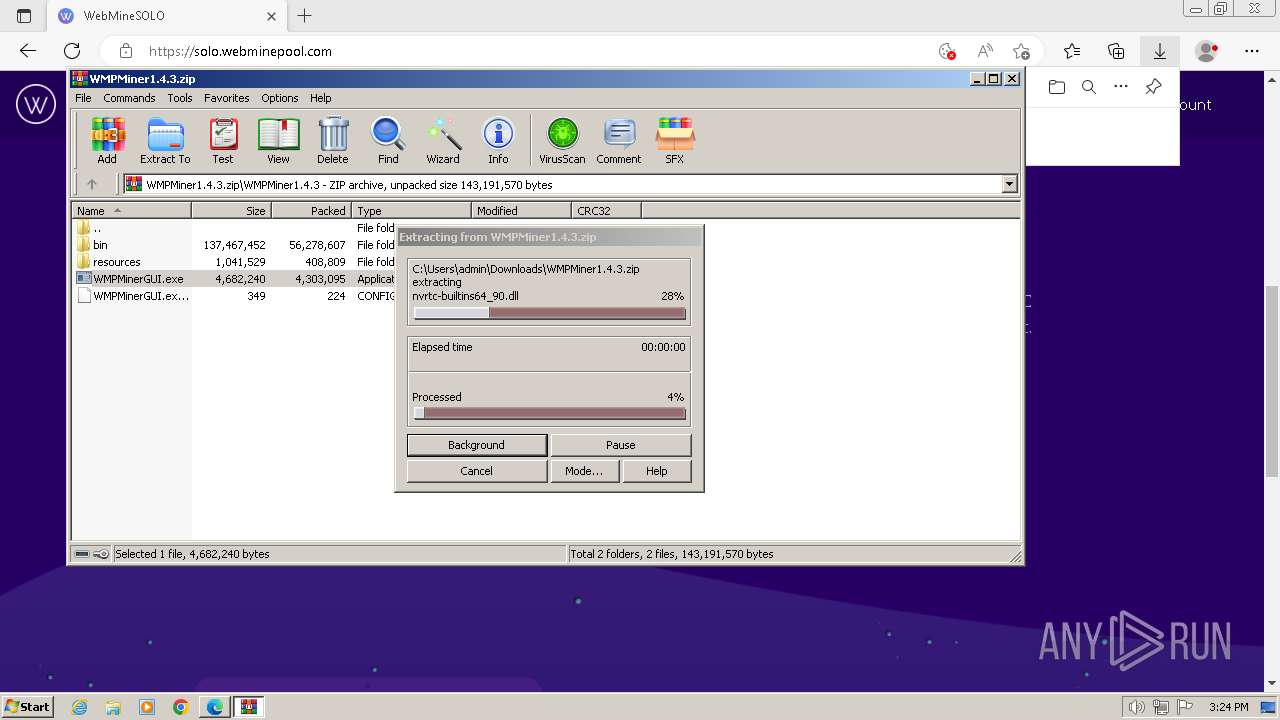The image size is (1280, 720).
Task: Click the browser address bar URL
Action: point(240,51)
